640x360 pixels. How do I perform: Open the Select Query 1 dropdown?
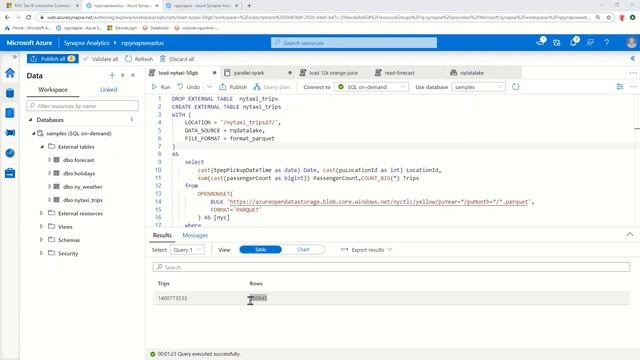coord(187,249)
